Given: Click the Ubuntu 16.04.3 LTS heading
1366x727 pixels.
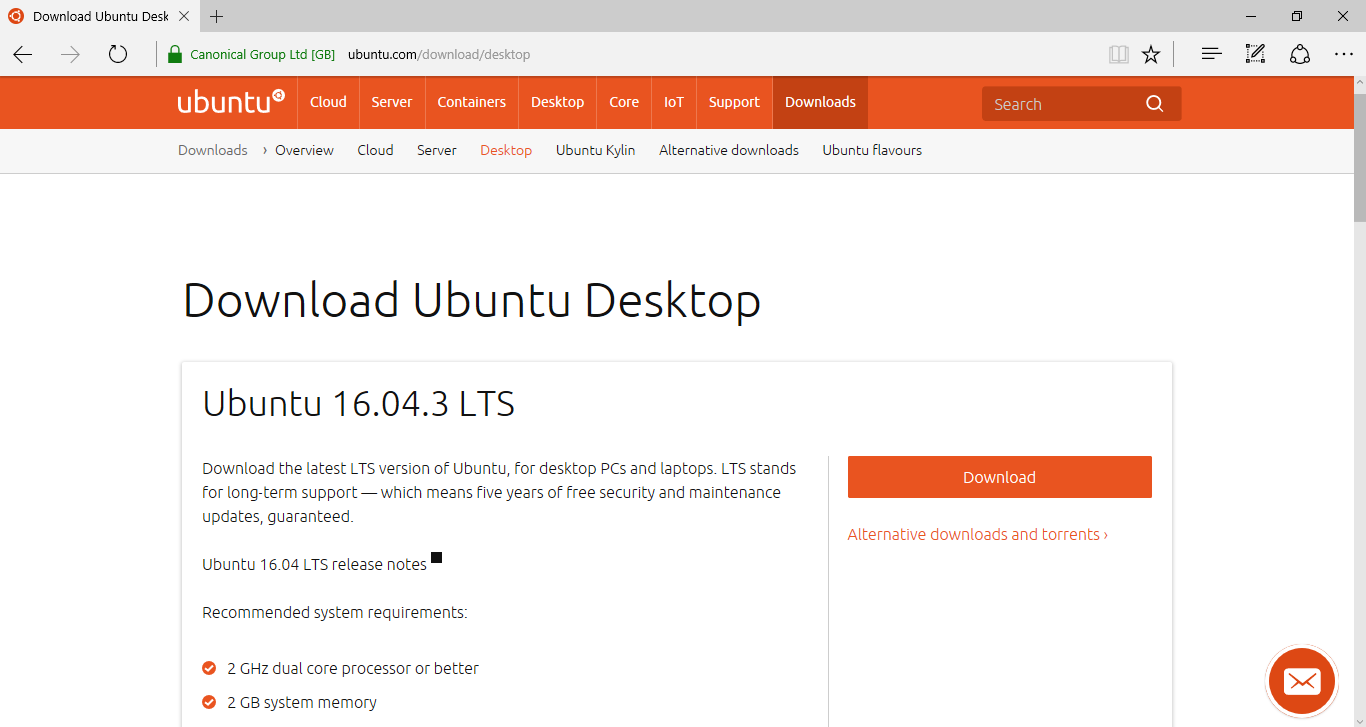Looking at the screenshot, I should 359,403.
